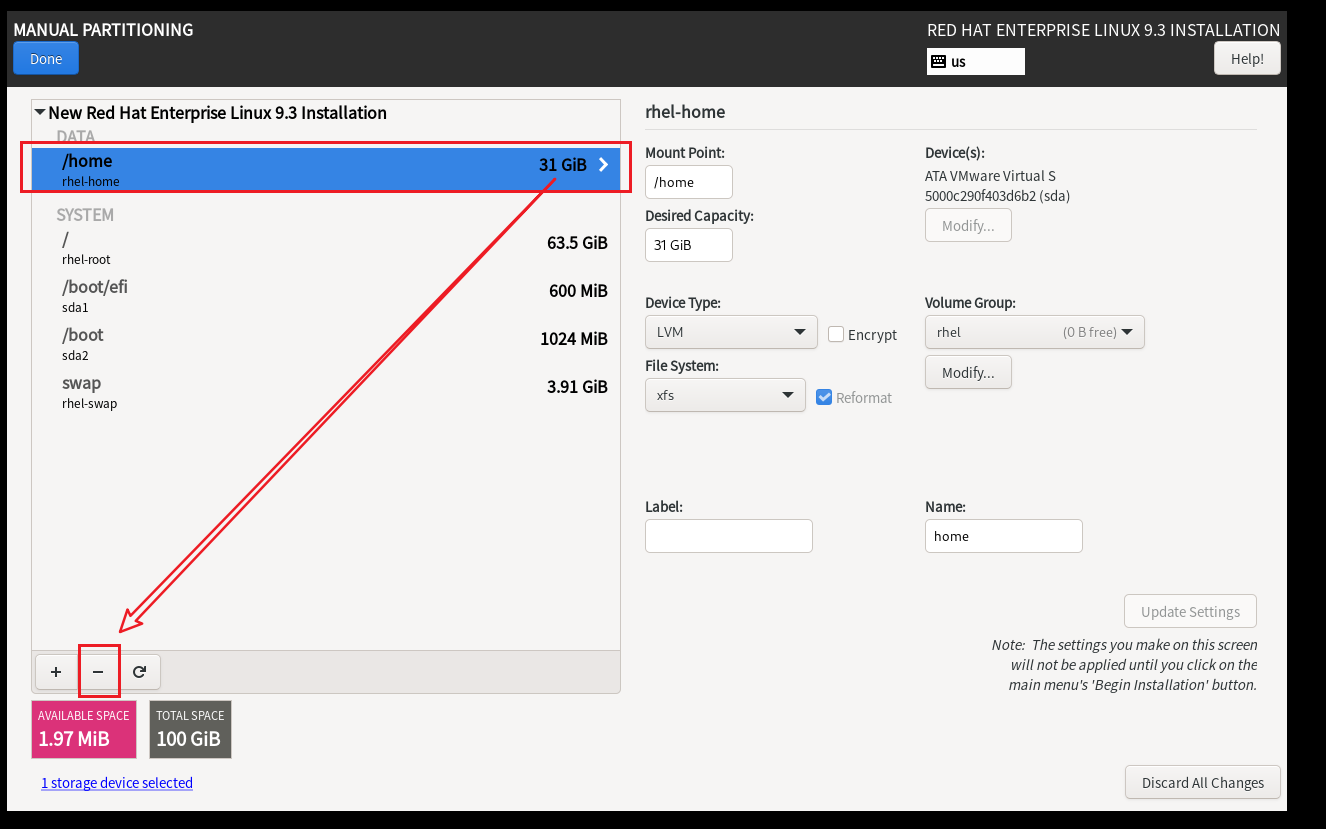The width and height of the screenshot is (1326, 829).
Task: Click the Update Settings button
Action: [x=1190, y=611]
